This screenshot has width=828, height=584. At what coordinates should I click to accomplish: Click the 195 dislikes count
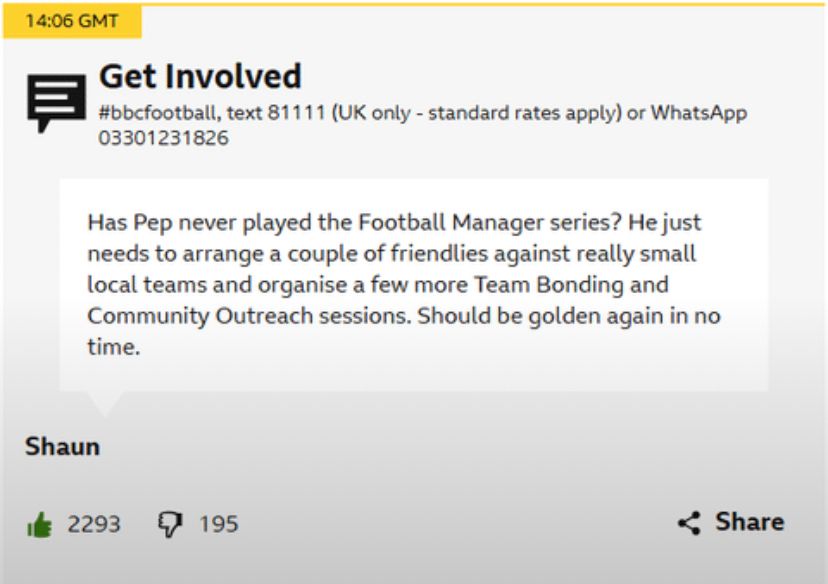(218, 524)
